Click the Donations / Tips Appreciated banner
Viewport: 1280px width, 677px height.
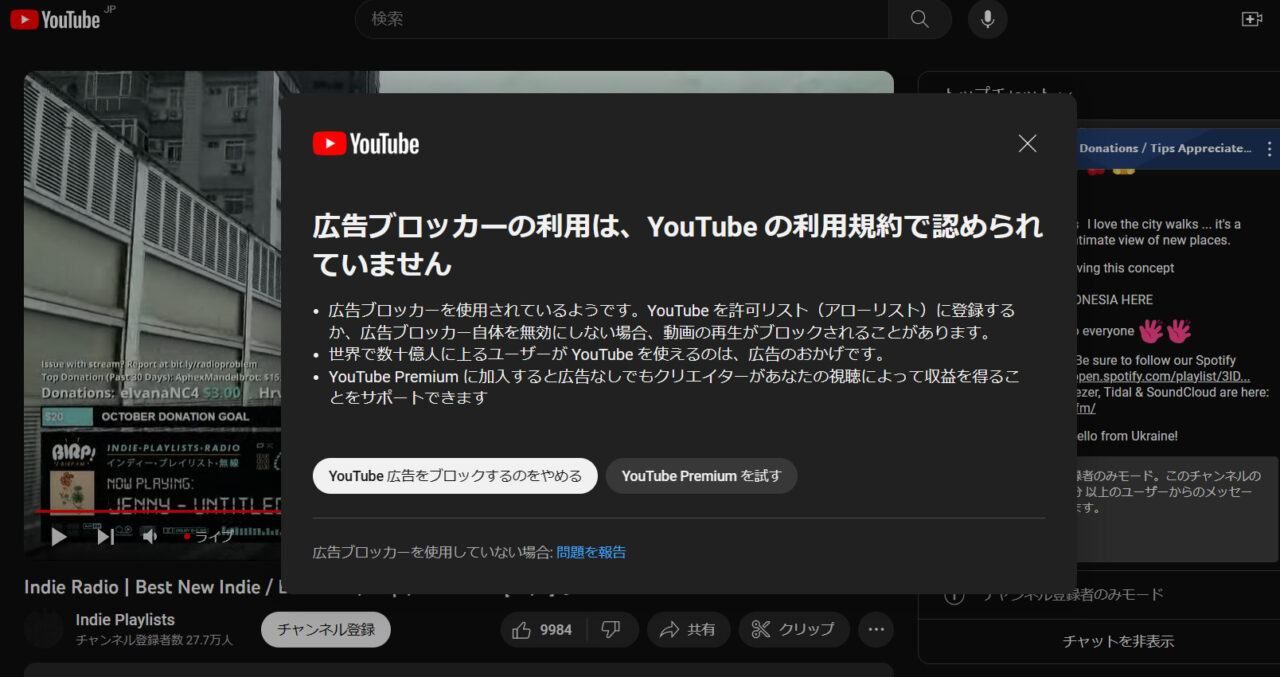(x=1165, y=148)
